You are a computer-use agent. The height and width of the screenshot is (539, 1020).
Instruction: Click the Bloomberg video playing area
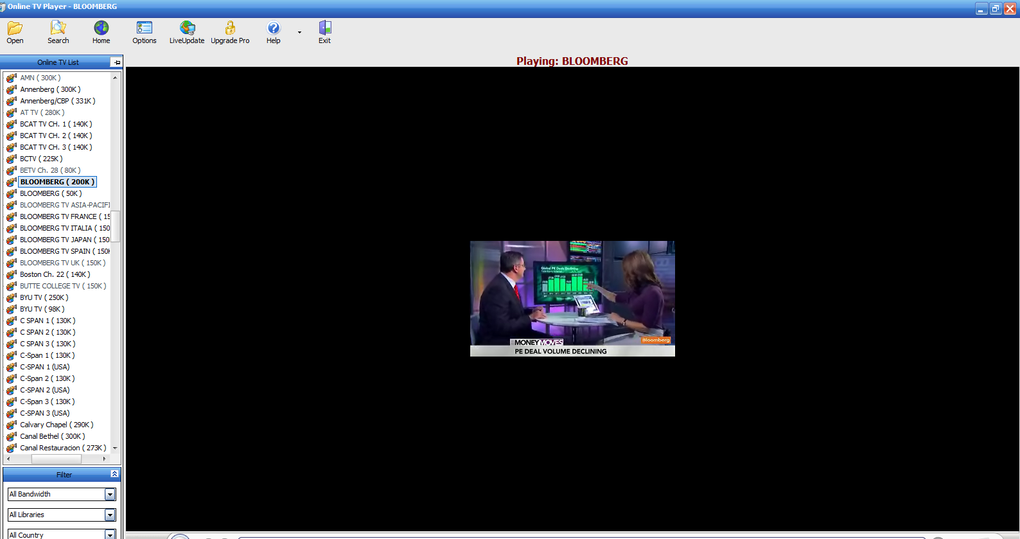(x=572, y=298)
